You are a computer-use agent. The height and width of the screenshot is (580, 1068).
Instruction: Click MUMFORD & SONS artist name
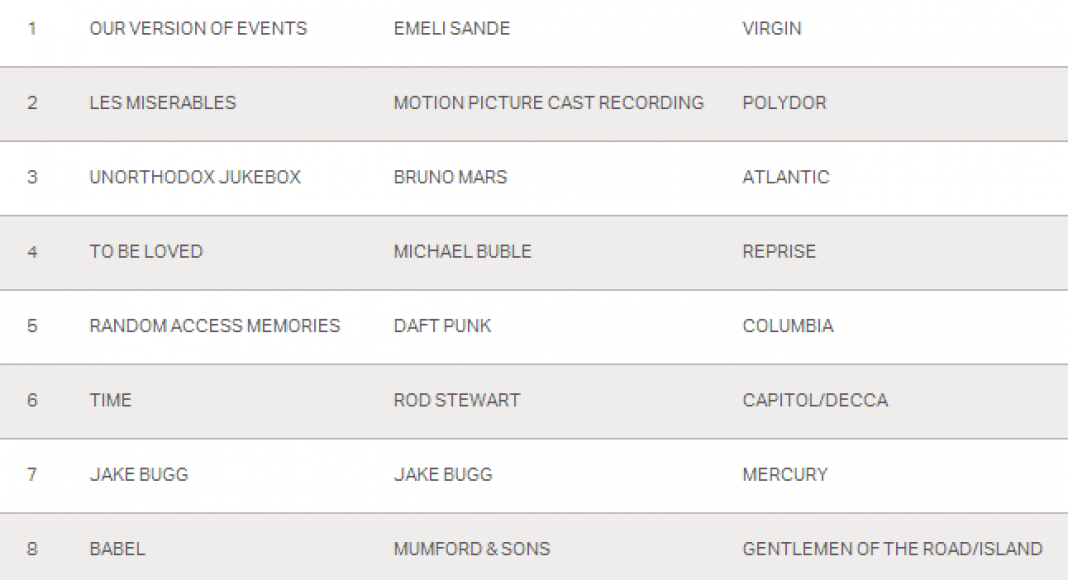(472, 548)
